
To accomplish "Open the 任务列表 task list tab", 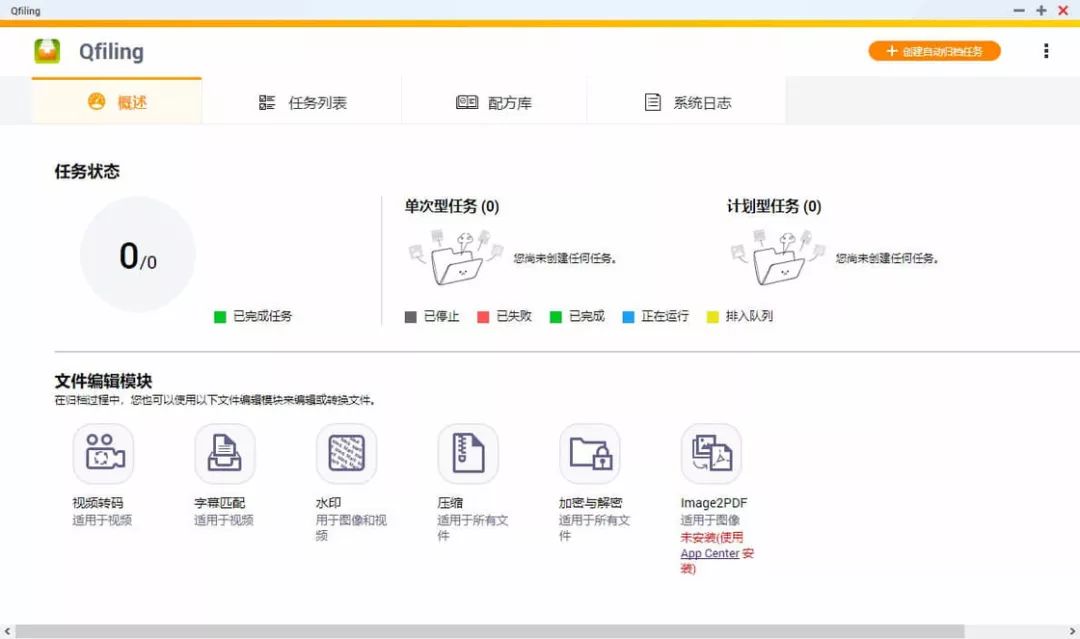I will pos(302,103).
